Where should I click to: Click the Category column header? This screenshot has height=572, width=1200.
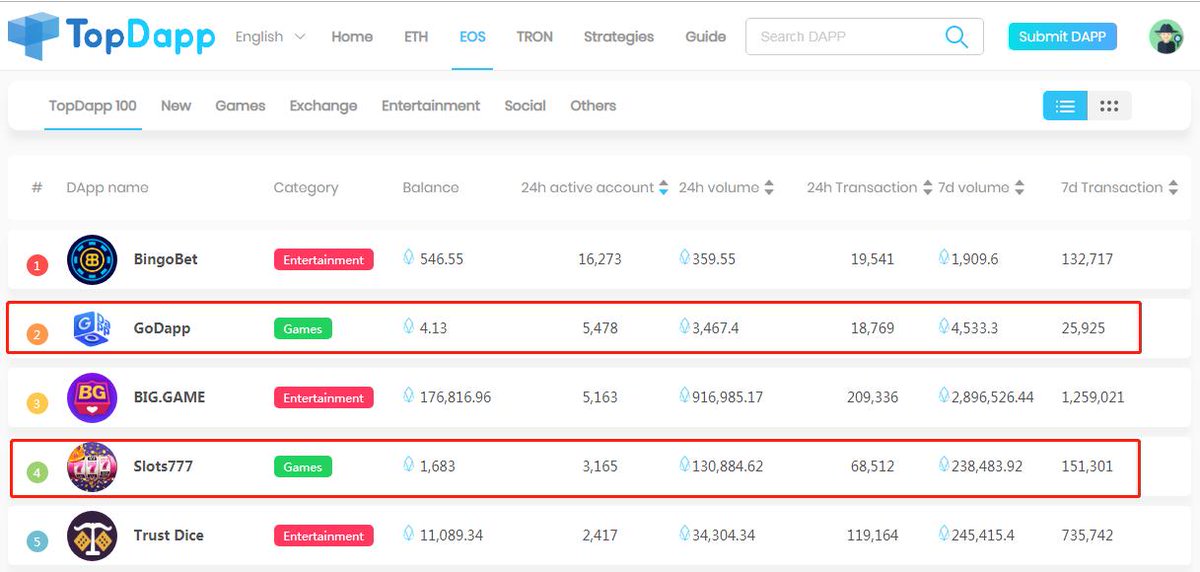[x=306, y=187]
